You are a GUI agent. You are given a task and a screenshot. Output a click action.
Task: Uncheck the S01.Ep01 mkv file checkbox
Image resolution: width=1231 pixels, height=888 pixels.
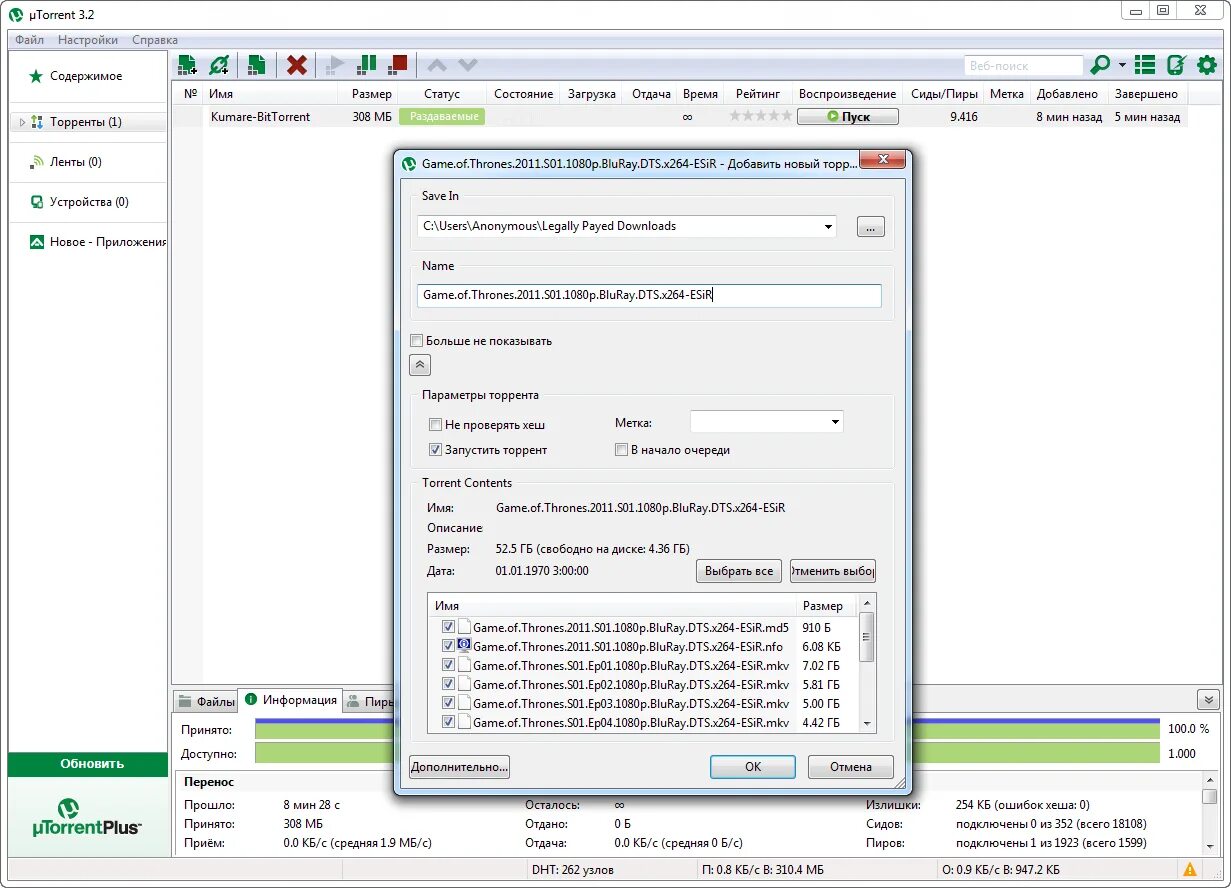448,665
